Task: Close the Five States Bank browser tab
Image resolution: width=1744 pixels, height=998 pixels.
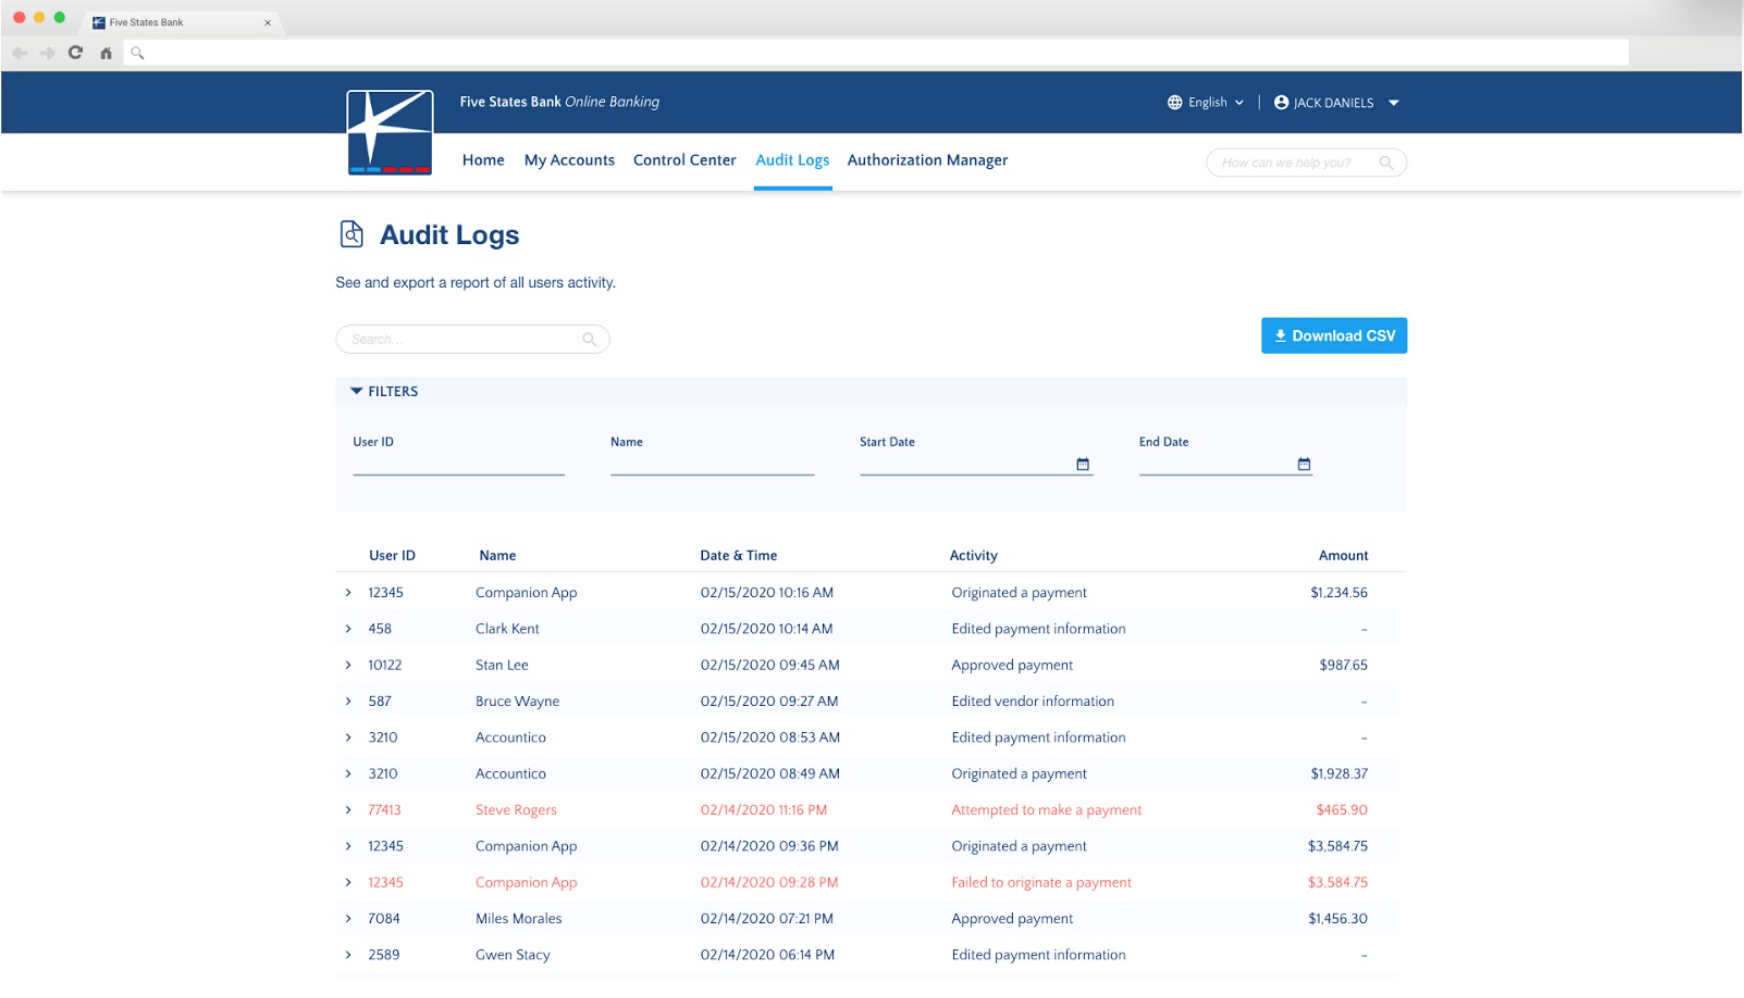Action: pos(267,22)
